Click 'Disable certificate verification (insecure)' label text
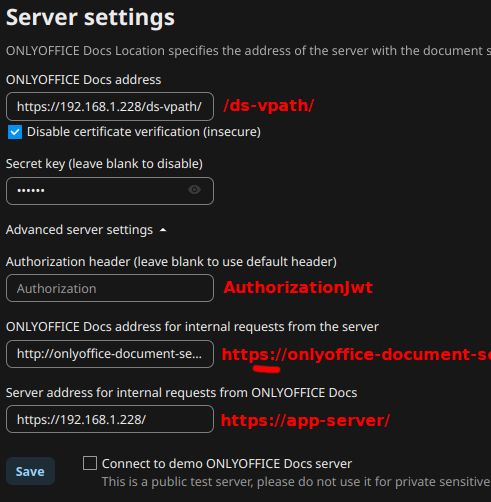Screen dimensions: 491x502 coord(144,132)
